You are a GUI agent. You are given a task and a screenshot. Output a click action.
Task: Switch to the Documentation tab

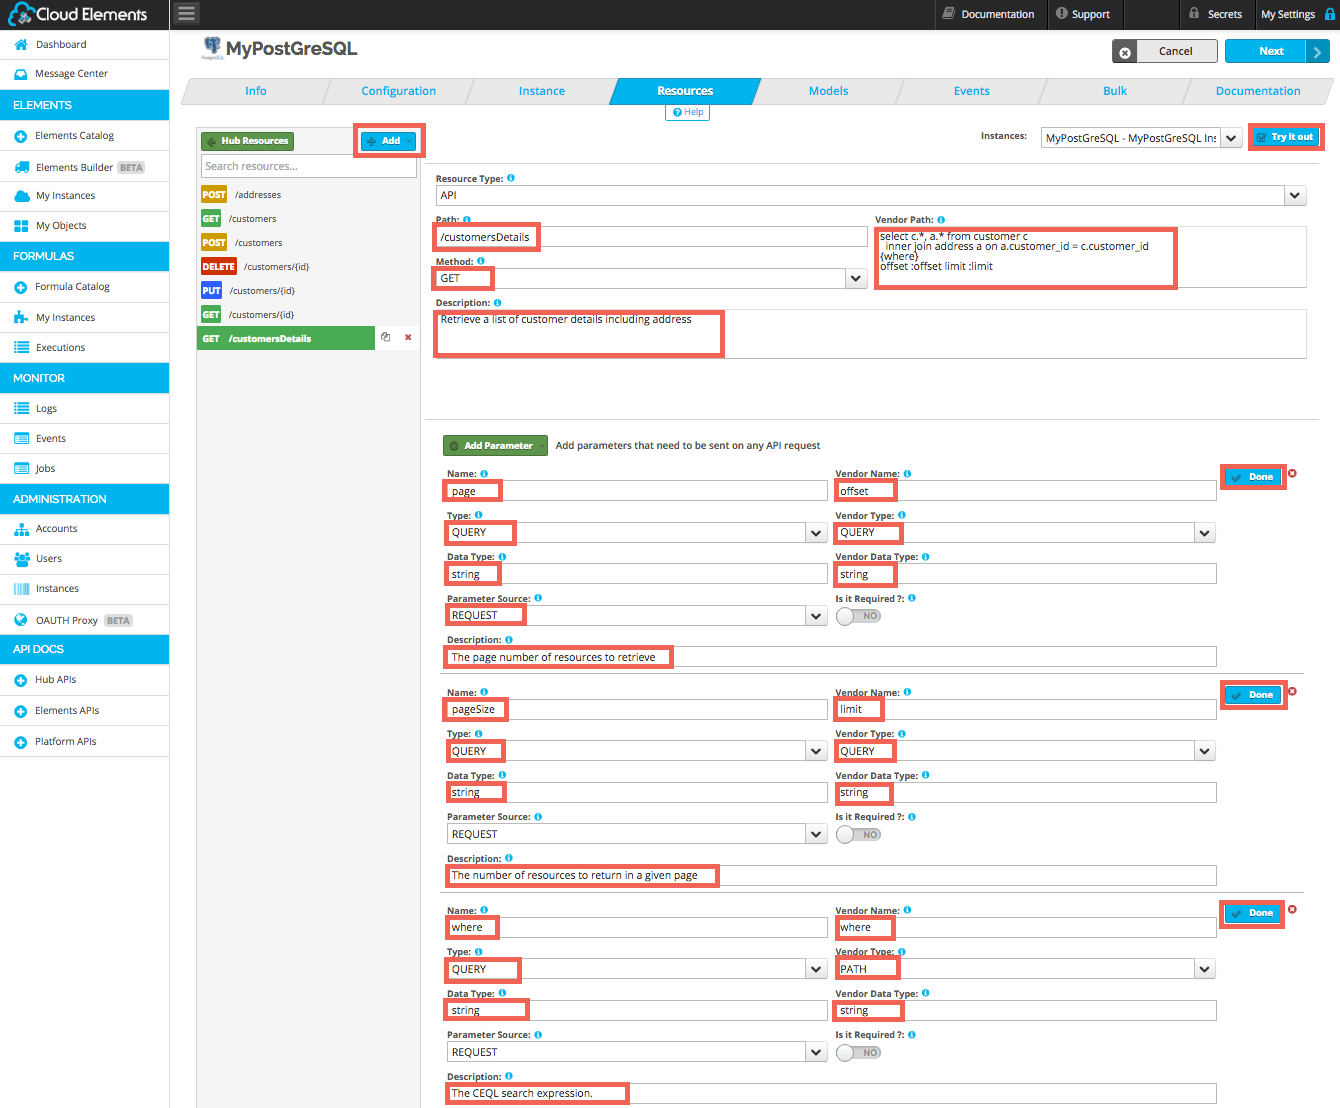pos(1258,91)
